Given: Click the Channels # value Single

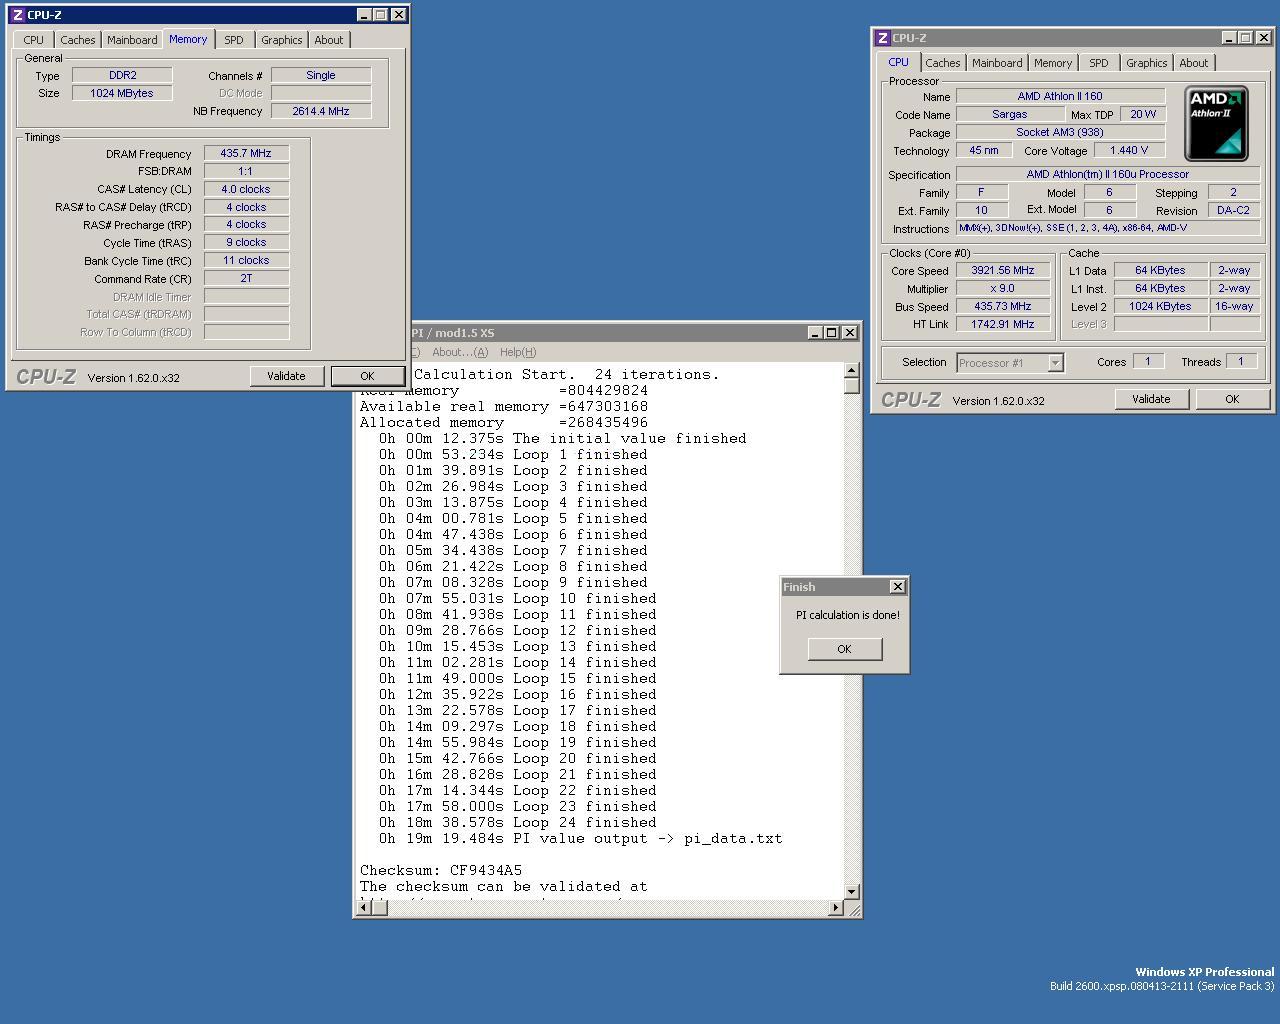Looking at the screenshot, I should 321,75.
